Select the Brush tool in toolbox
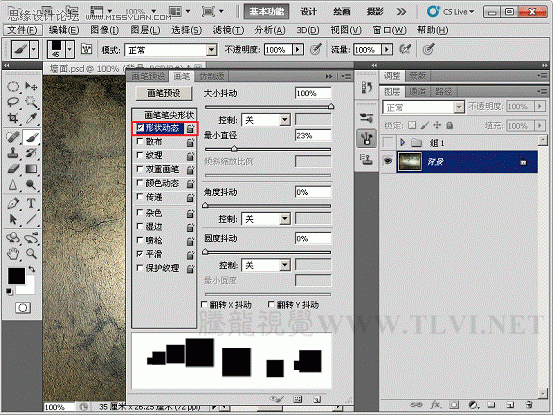Image resolution: width=553 pixels, height=415 pixels. point(31,137)
